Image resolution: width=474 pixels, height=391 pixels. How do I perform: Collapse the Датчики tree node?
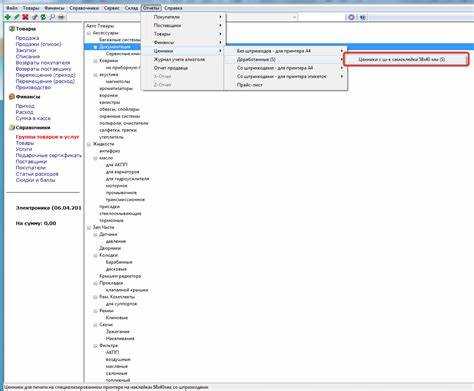coord(95,234)
